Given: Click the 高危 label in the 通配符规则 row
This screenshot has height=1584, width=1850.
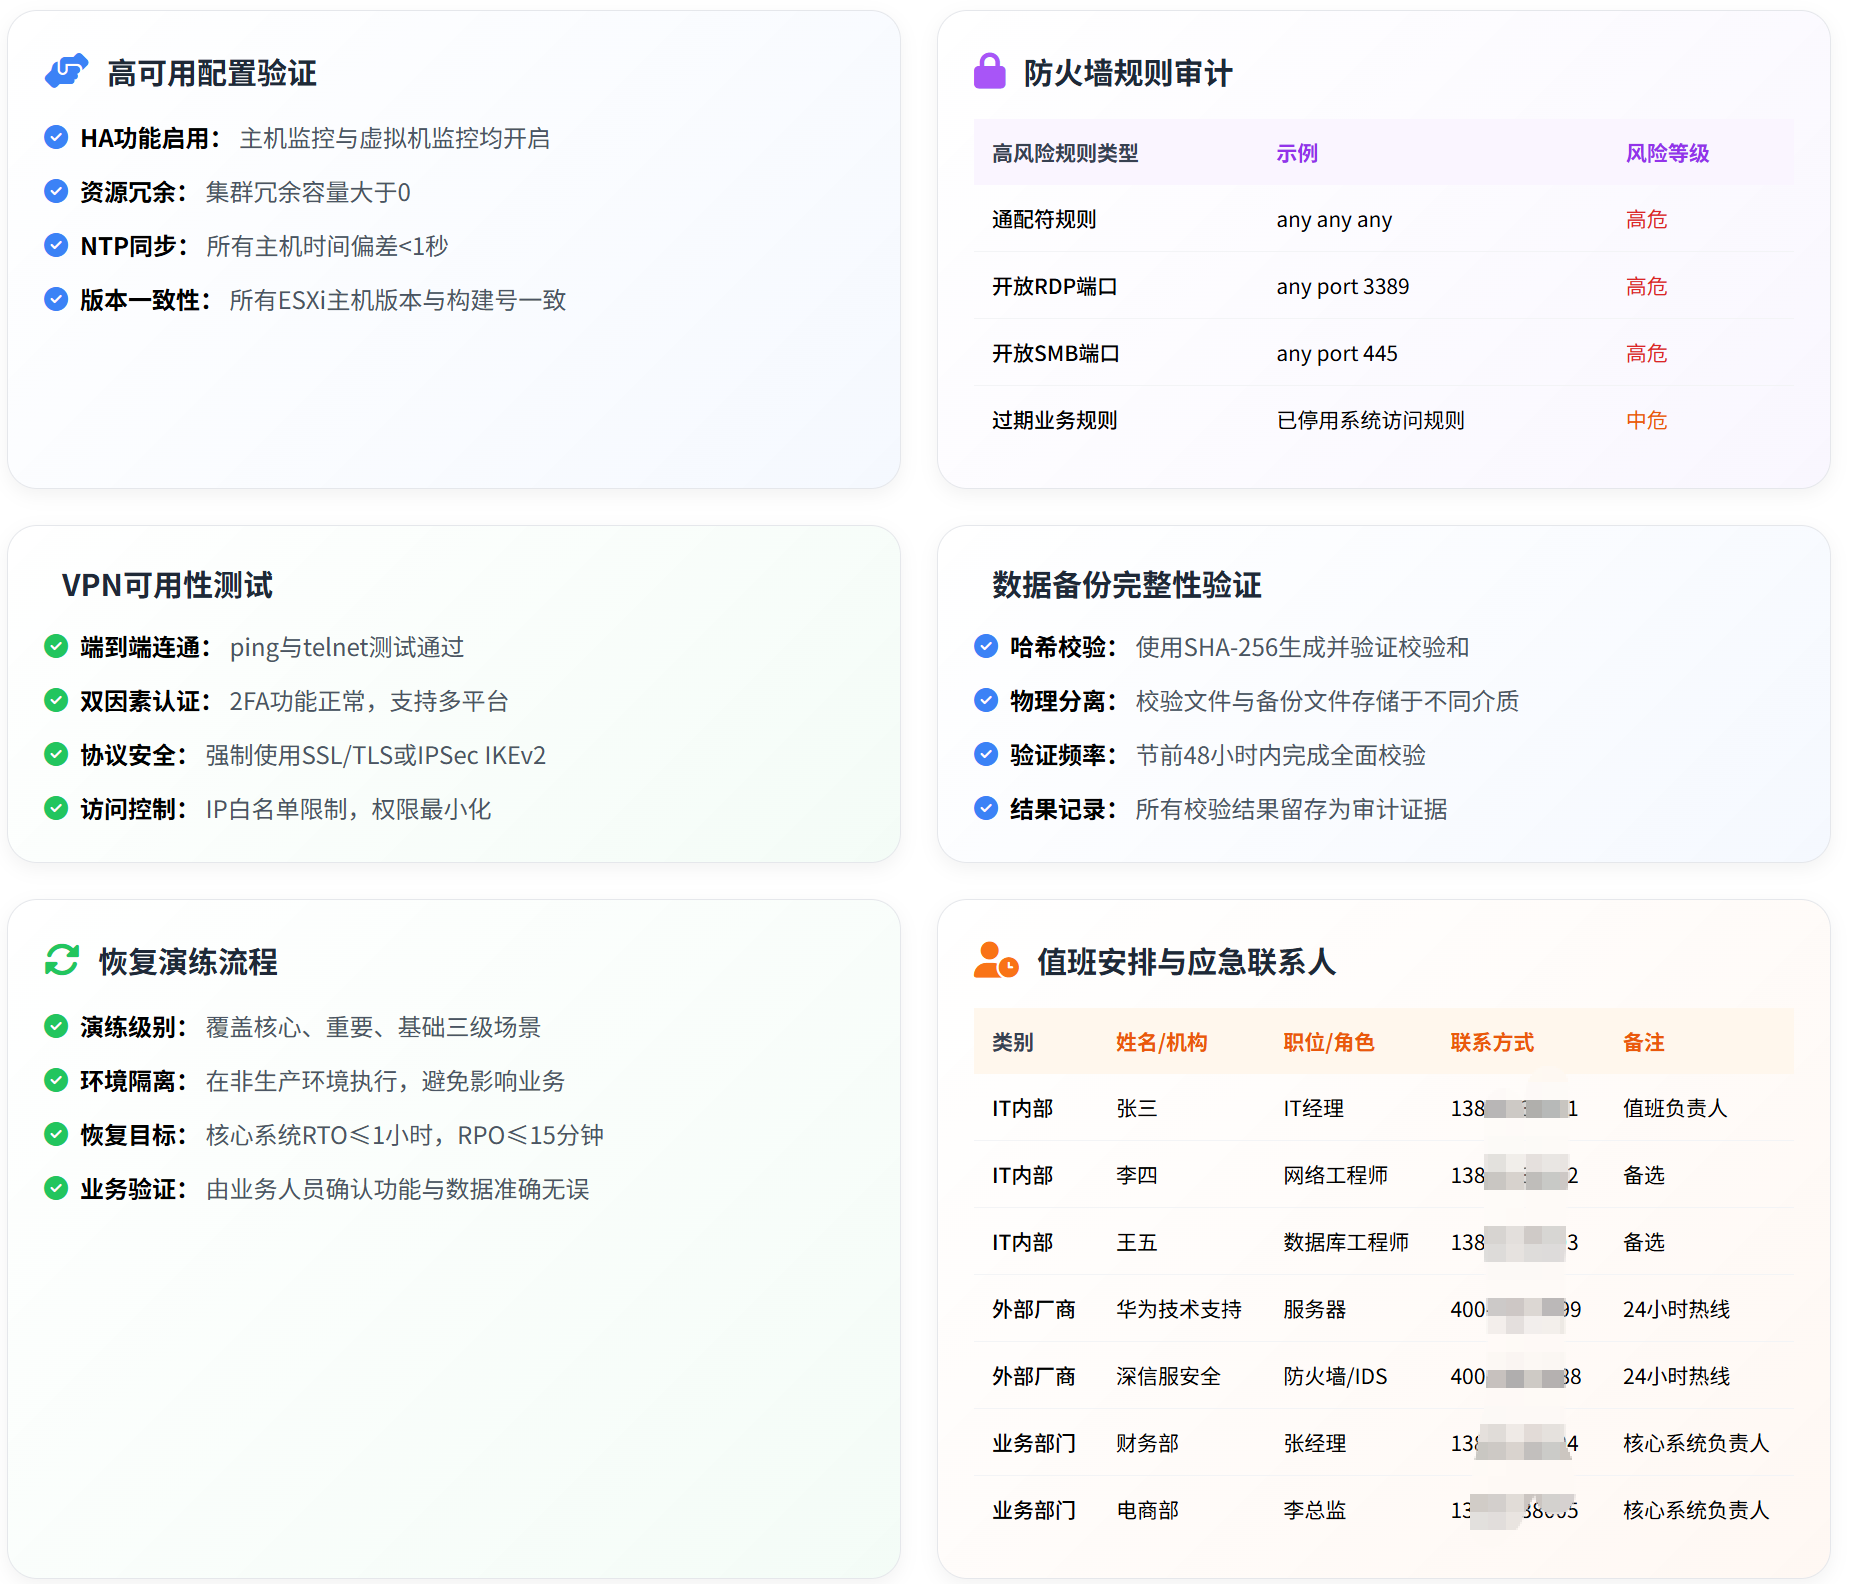Looking at the screenshot, I should click(1646, 220).
